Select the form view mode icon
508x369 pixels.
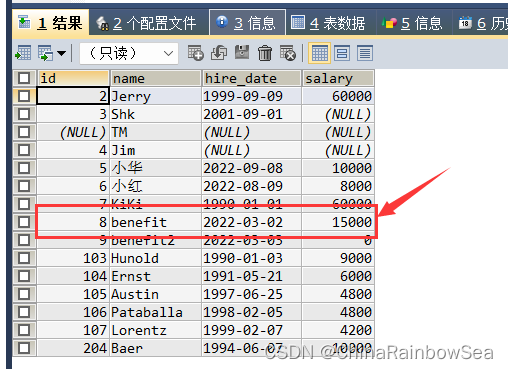tap(342, 53)
